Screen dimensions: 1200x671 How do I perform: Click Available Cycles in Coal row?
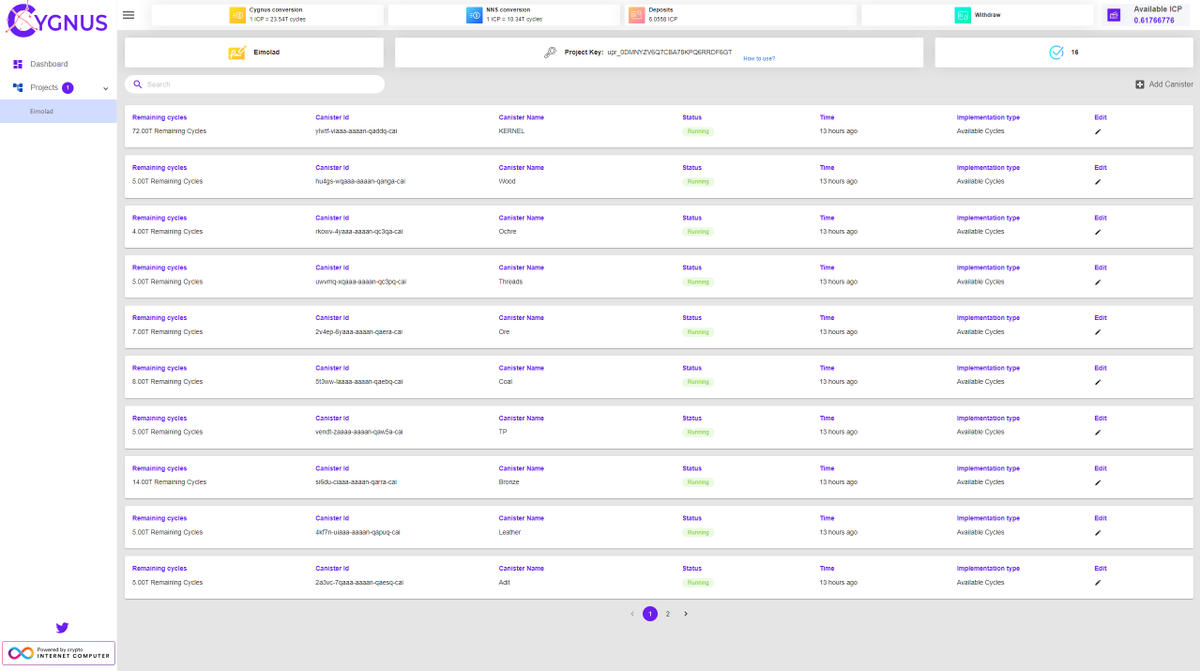[980, 382]
